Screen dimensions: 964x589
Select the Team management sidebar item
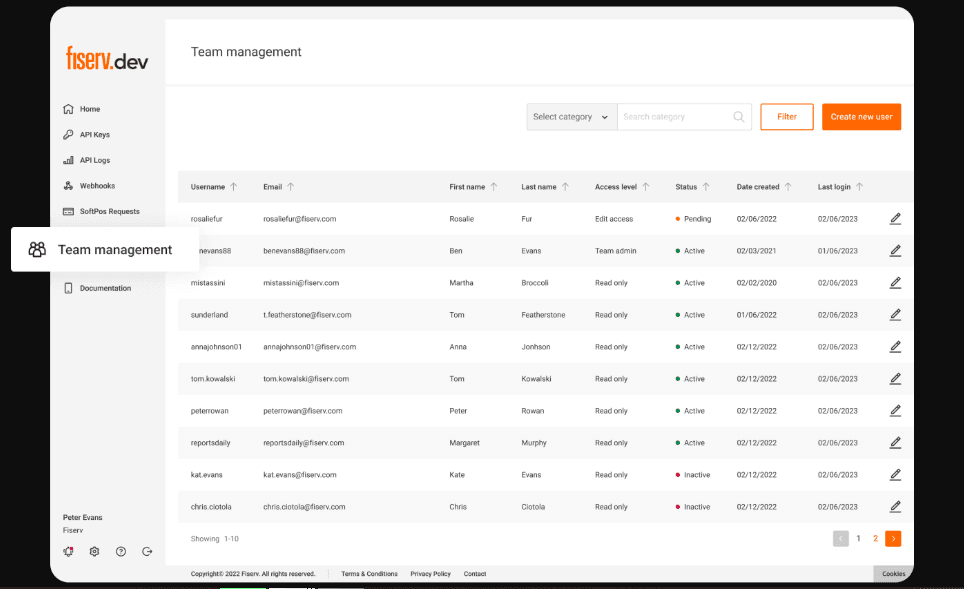point(105,250)
